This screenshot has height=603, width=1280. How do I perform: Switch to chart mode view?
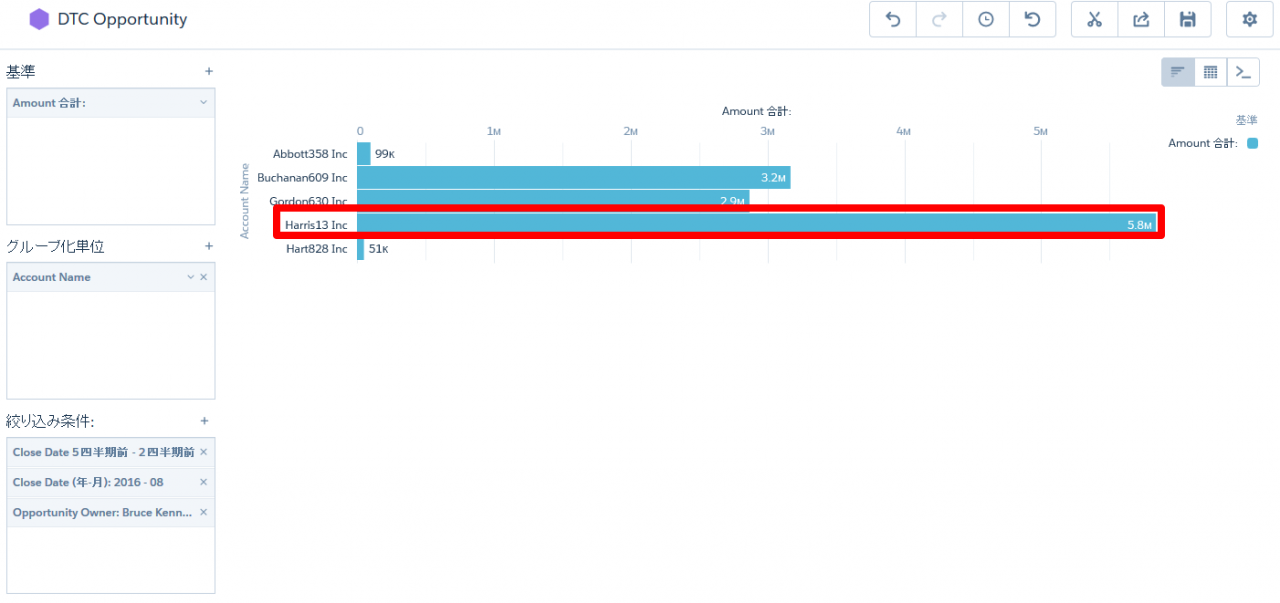pos(1178,72)
